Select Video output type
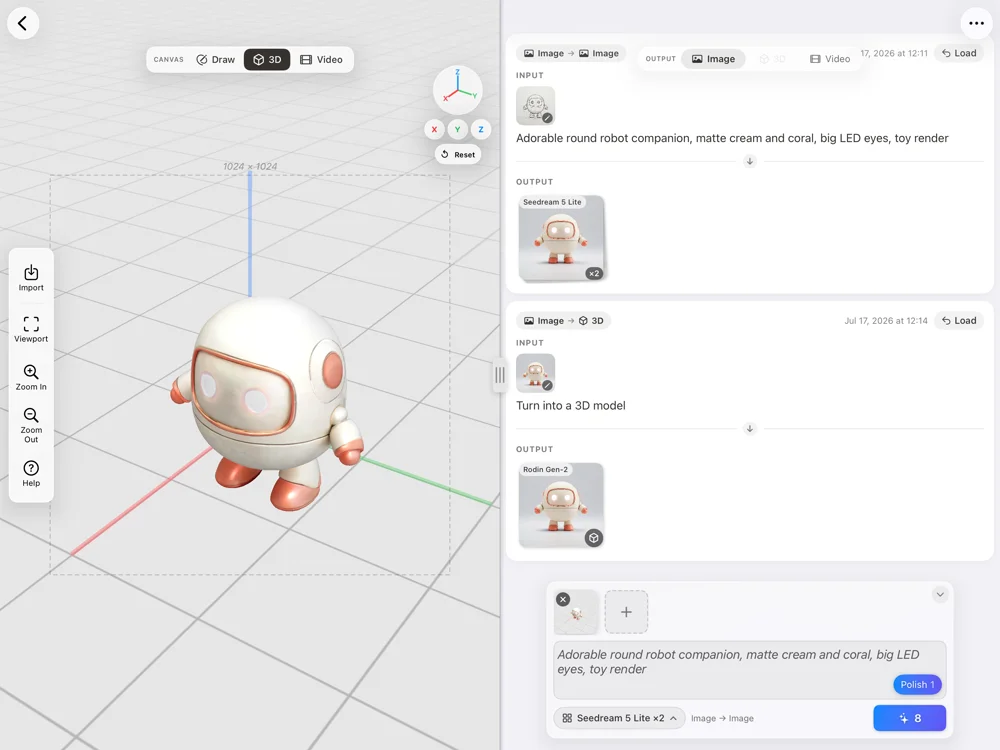Viewport: 1000px width, 750px height. [x=830, y=59]
